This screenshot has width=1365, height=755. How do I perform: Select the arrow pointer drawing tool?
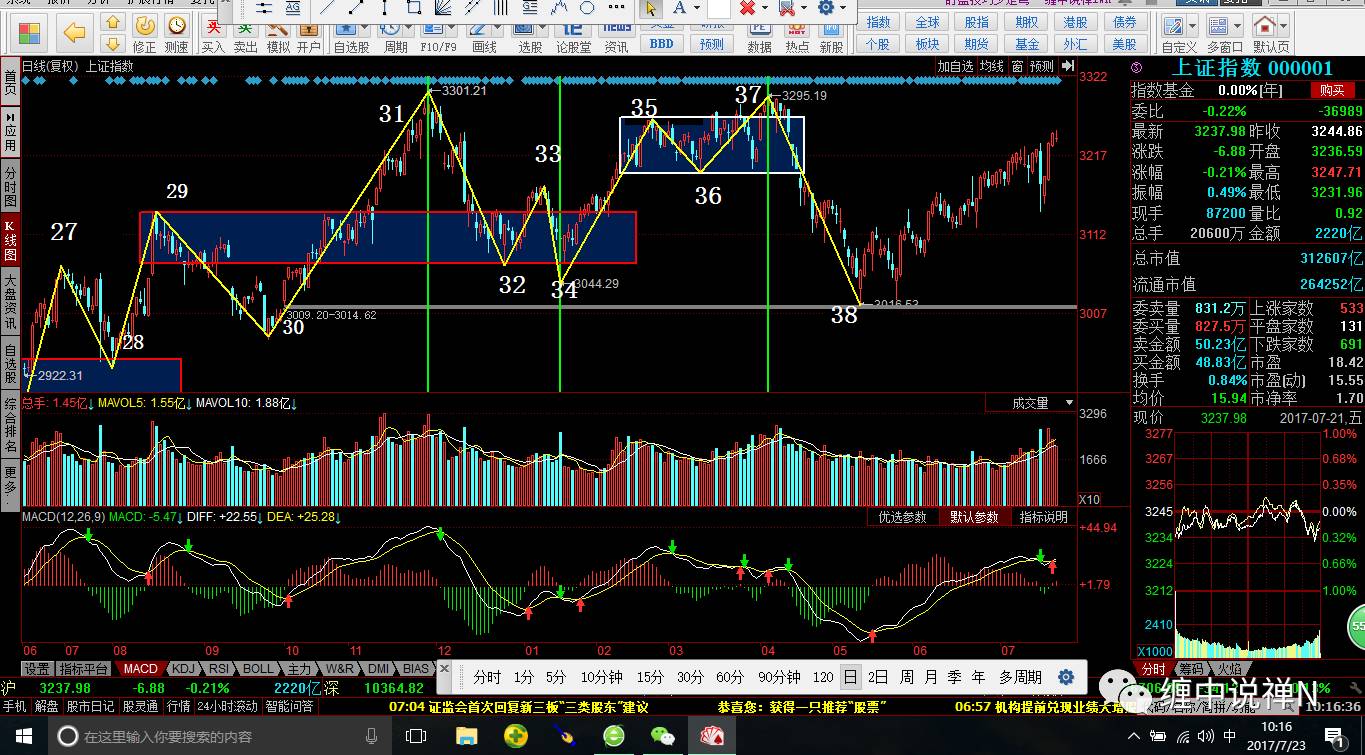pyautogui.click(x=650, y=9)
